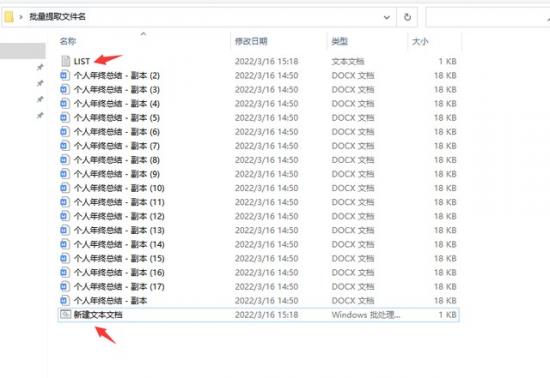This screenshot has height=378, width=550.
Task: Click the Word icon for 副本 (15)
Action: (65, 258)
